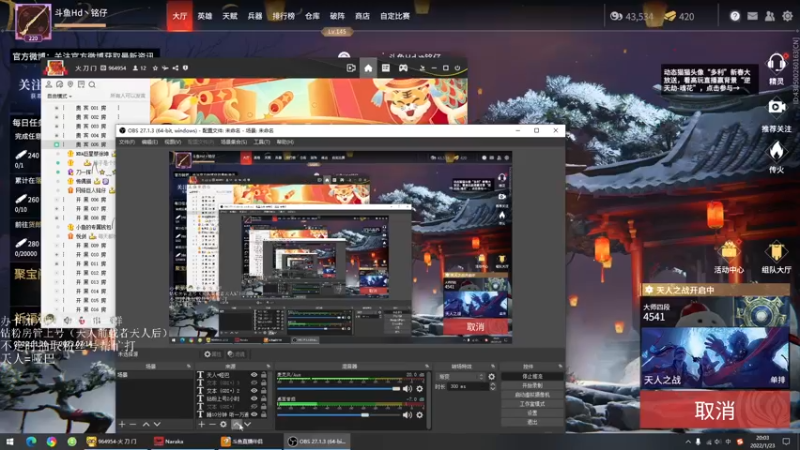Open 自由模式 dropdown in YY panel
This screenshot has width=800, height=450.
click(60, 96)
